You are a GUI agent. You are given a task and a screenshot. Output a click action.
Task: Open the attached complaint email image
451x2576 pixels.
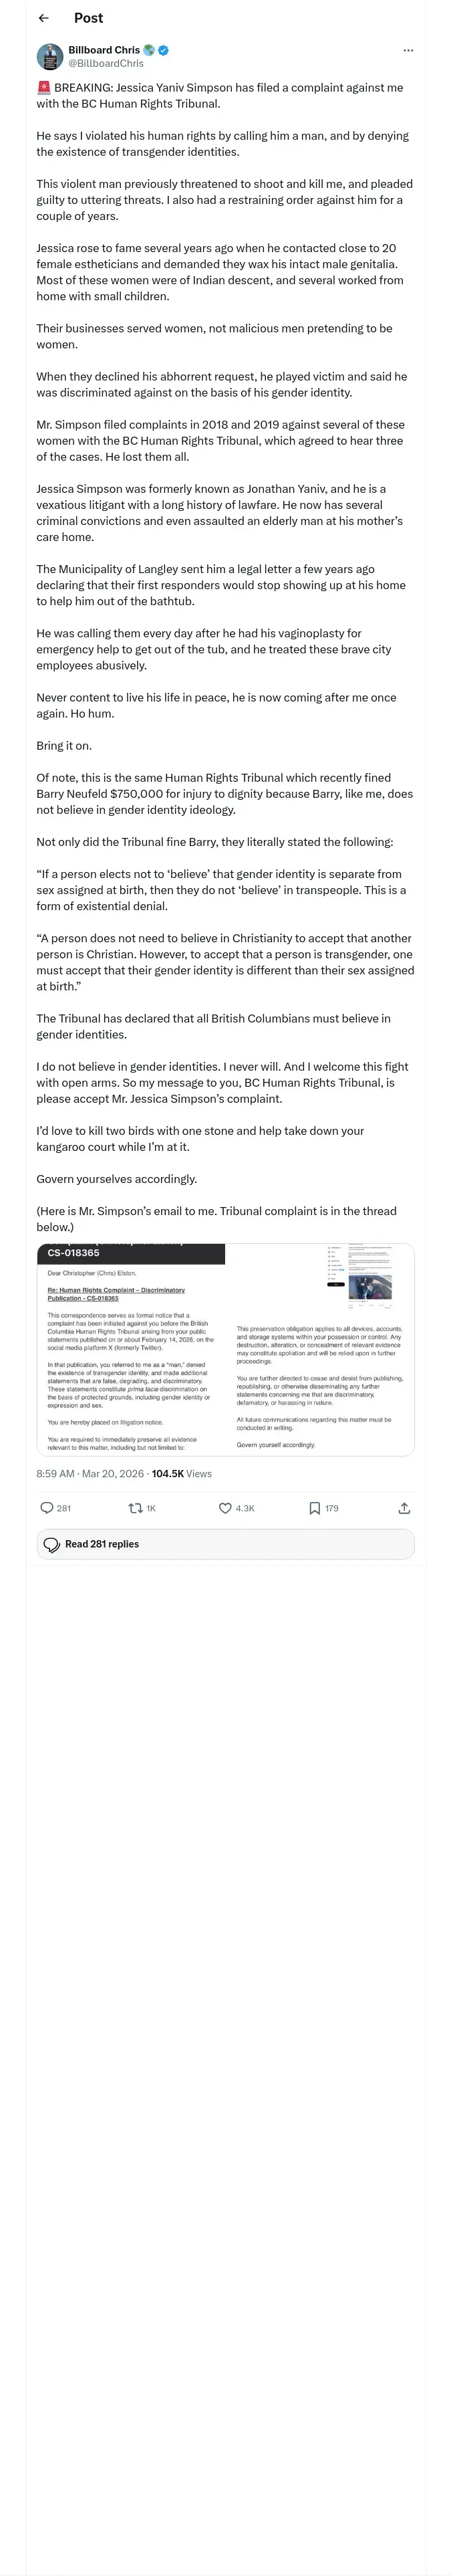tap(225, 1349)
